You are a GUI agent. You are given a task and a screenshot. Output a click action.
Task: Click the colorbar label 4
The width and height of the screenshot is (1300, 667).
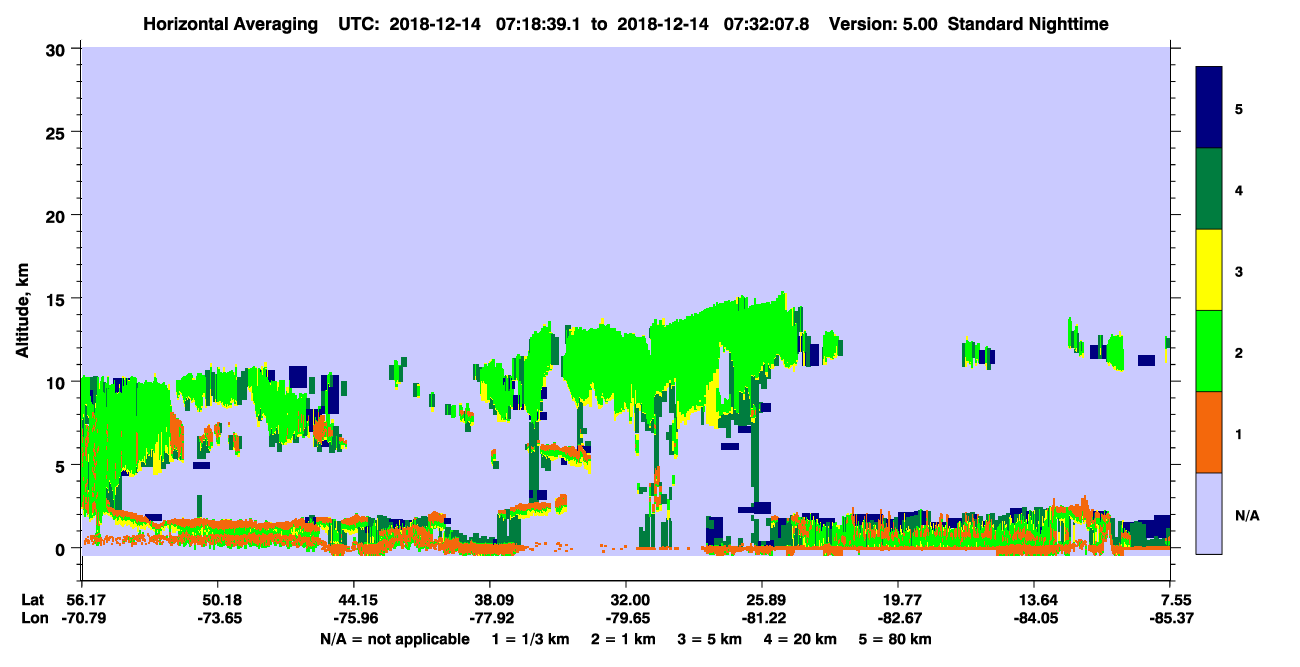coord(1239,189)
